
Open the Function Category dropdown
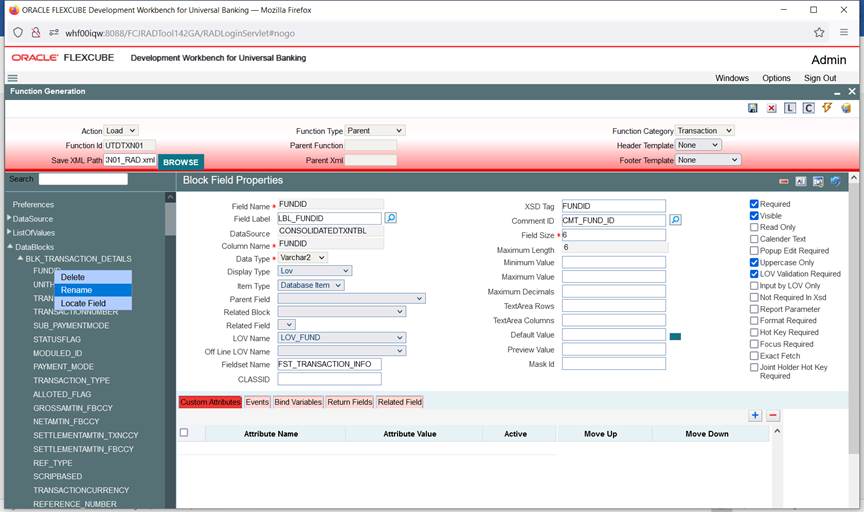[x=704, y=131]
